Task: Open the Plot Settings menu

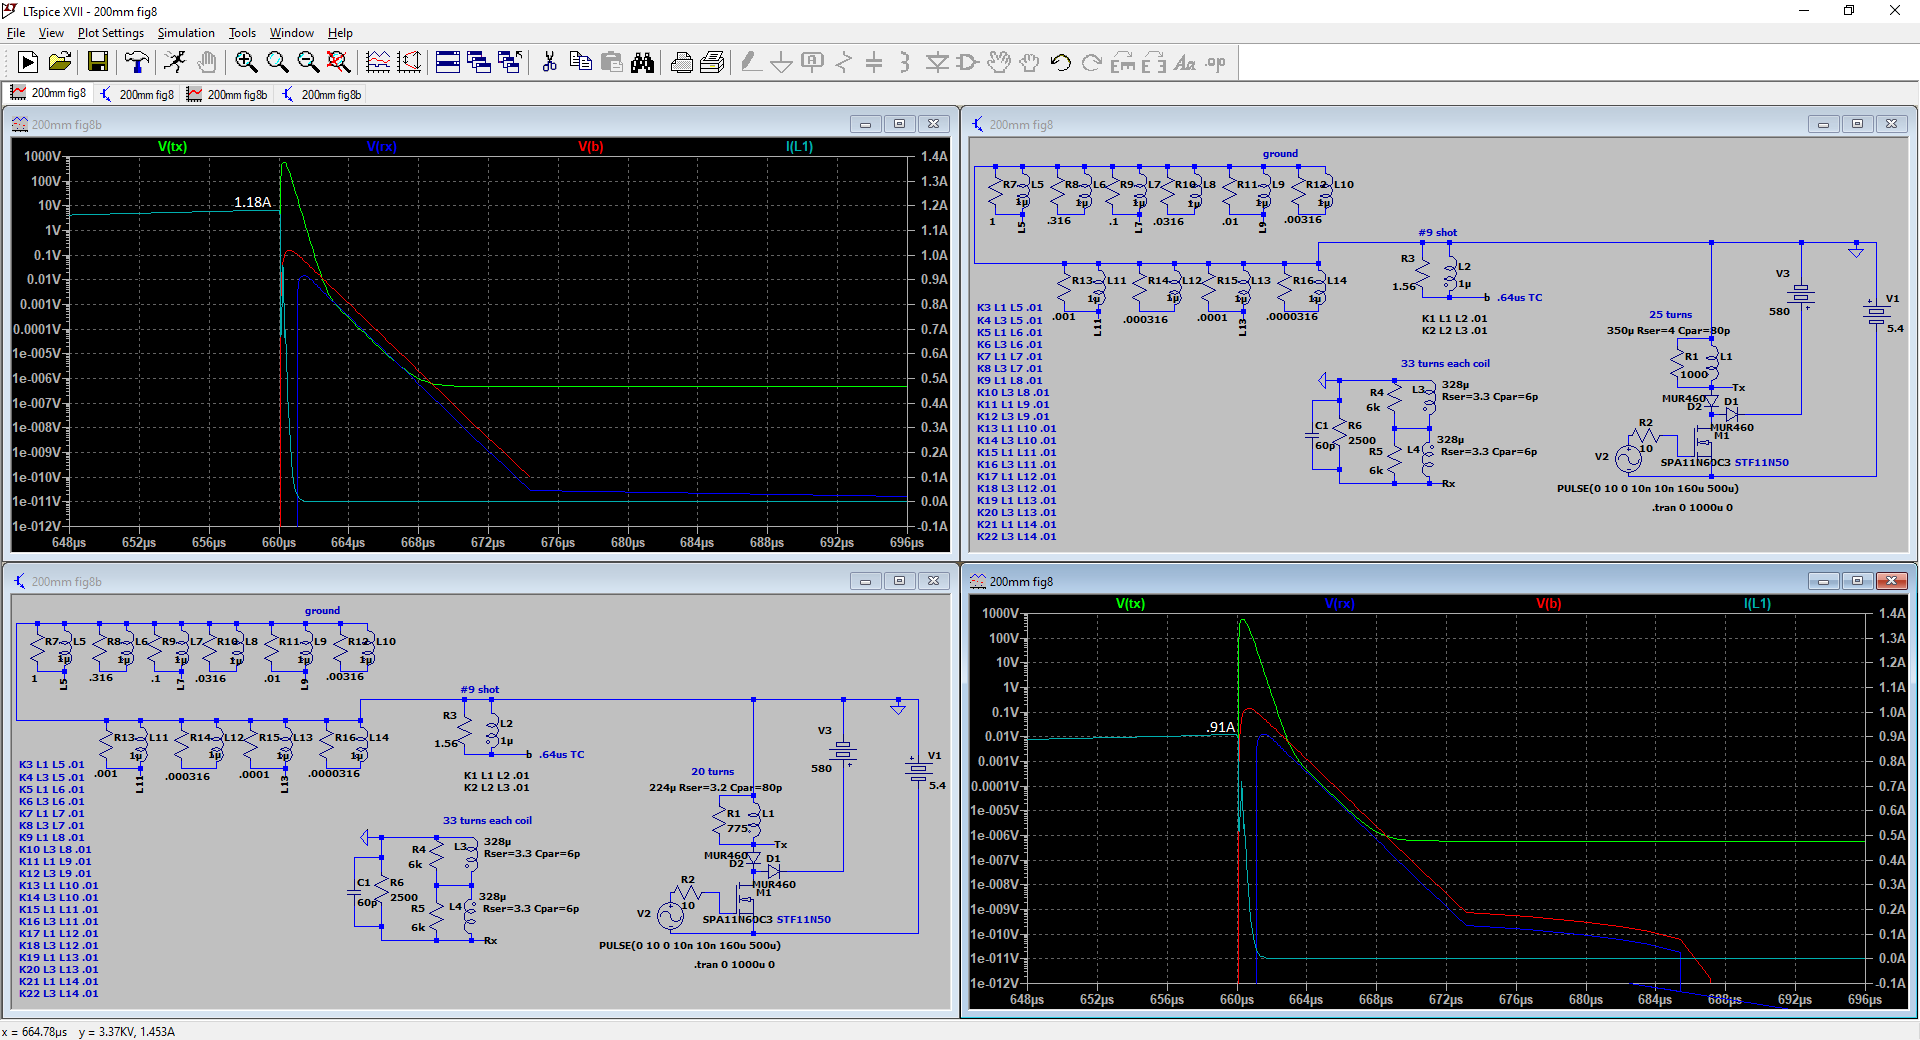Action: 110,33
